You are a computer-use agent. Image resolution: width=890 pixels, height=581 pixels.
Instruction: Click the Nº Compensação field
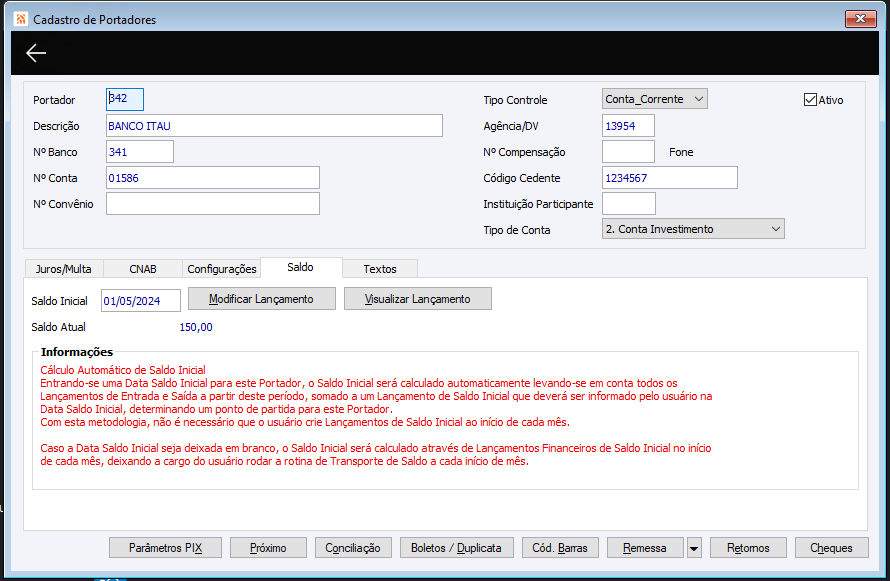(x=628, y=151)
